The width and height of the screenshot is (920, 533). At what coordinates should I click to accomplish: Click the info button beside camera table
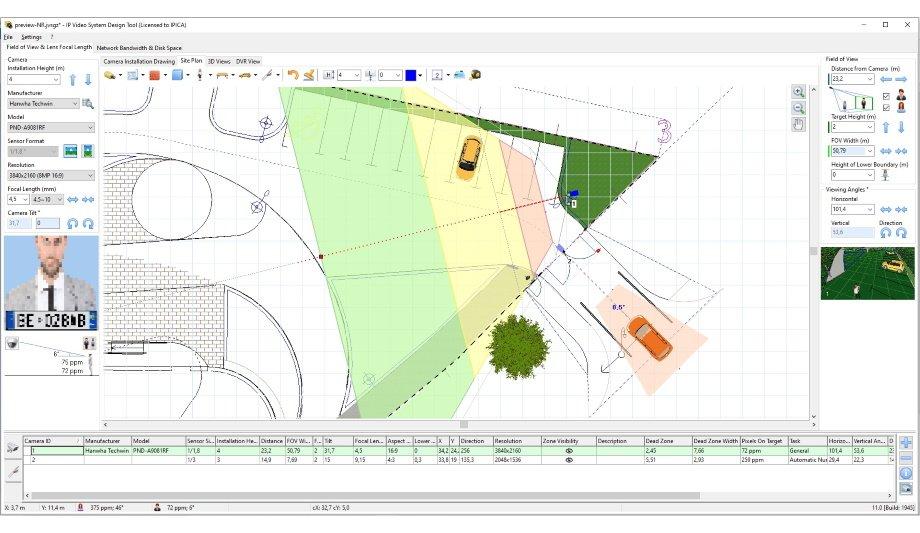906,473
